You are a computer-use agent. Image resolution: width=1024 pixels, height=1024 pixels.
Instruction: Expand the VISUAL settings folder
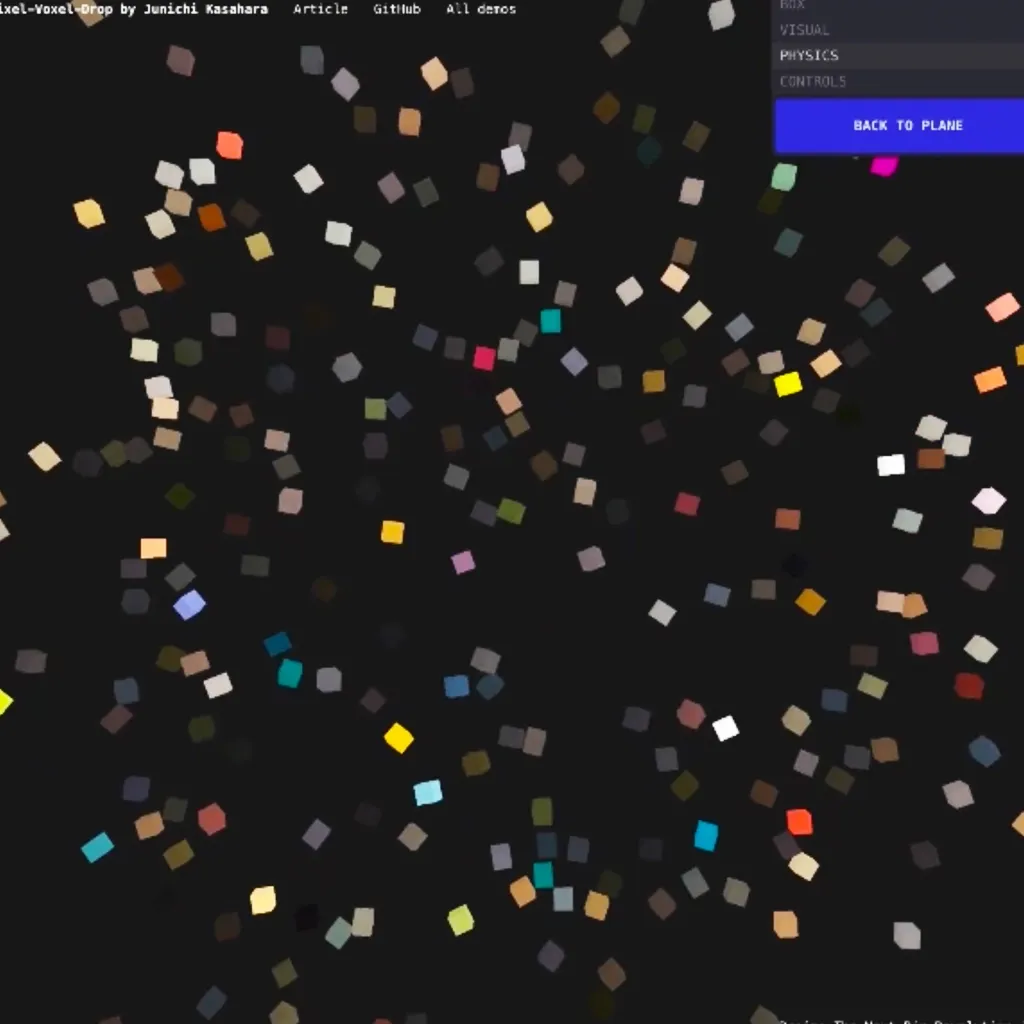tap(899, 30)
